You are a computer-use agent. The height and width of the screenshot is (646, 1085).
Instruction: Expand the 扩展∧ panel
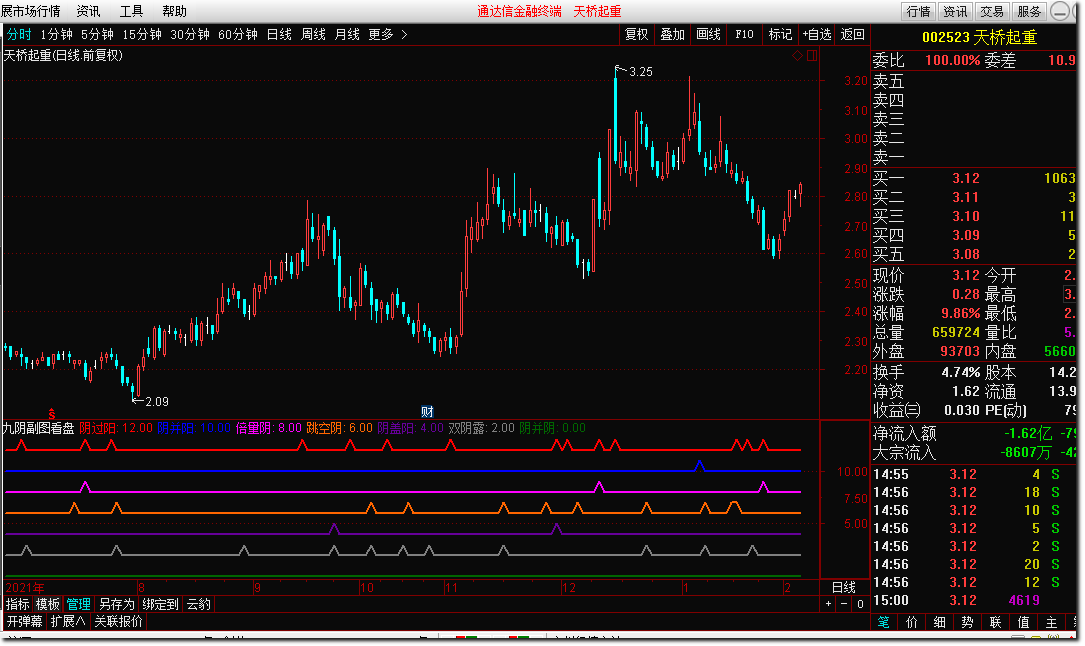[67, 621]
